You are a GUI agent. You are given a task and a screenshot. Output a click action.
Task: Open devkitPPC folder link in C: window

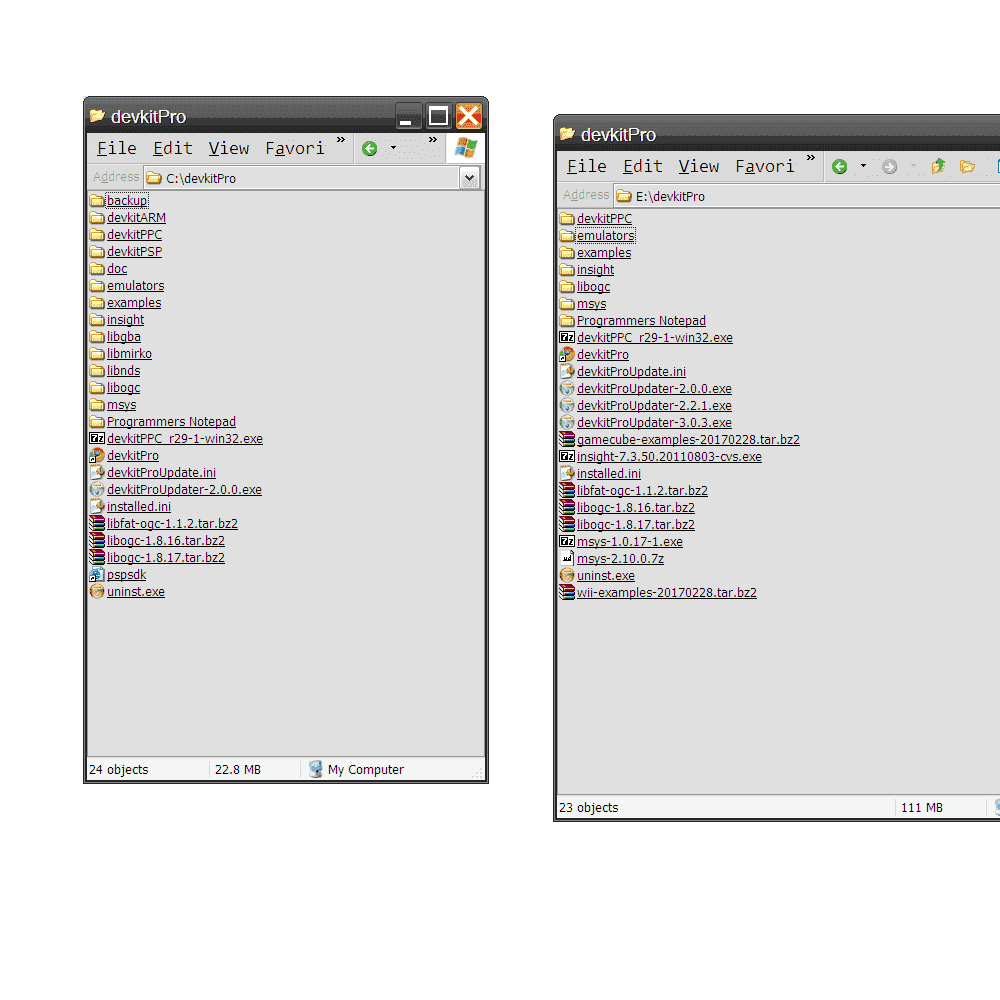135,235
